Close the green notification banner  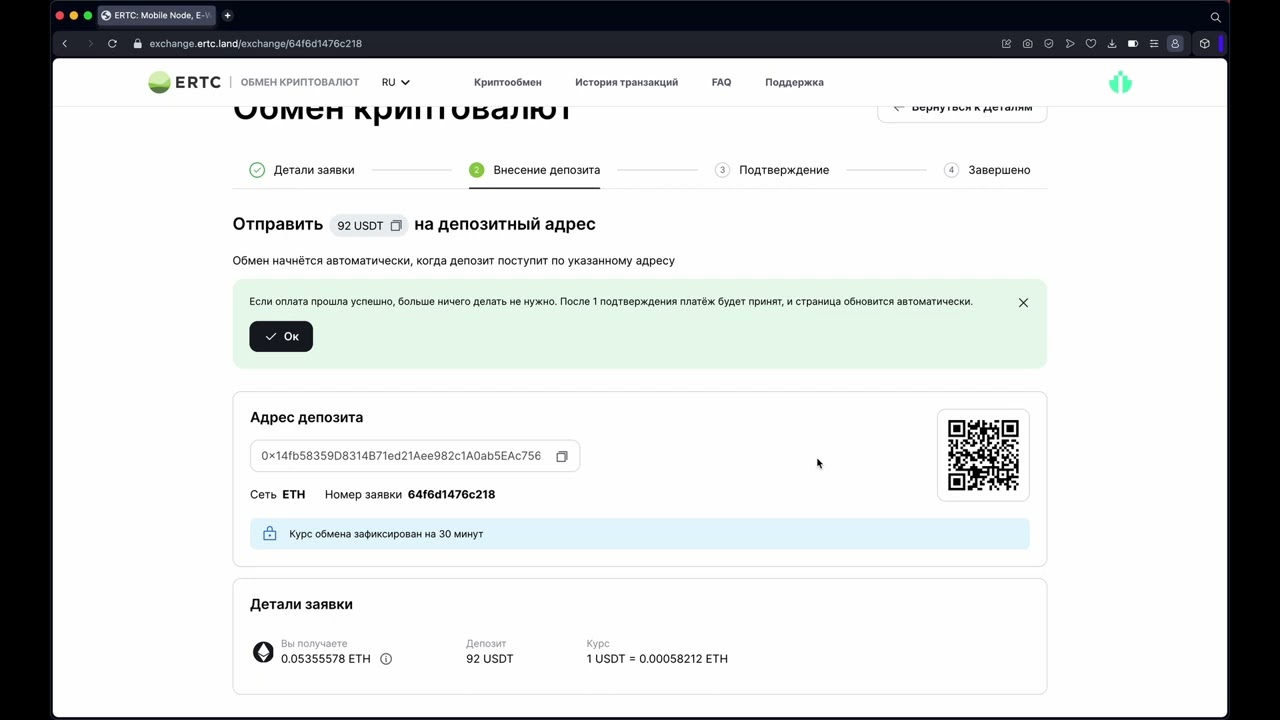pos(1023,302)
